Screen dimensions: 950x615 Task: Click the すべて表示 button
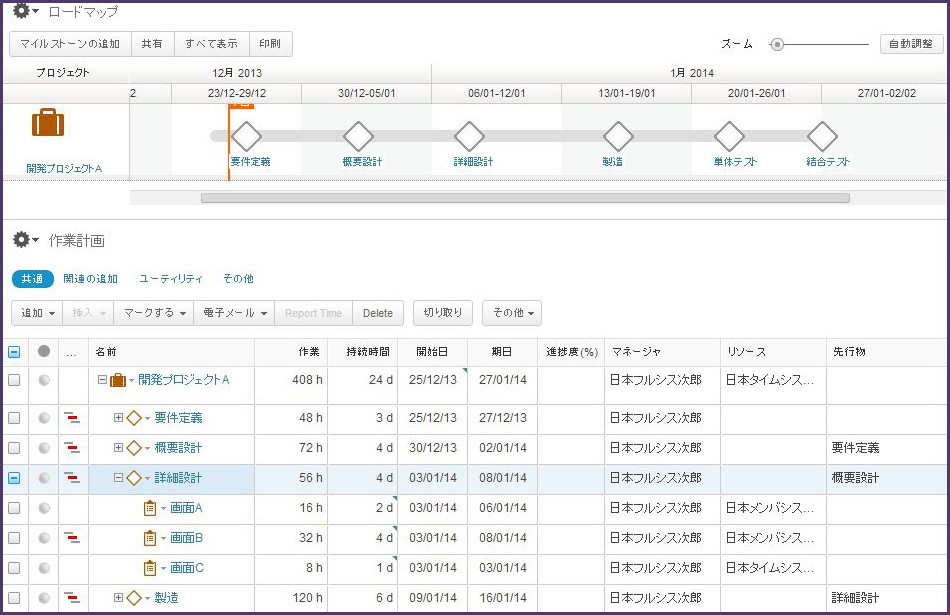coord(212,44)
